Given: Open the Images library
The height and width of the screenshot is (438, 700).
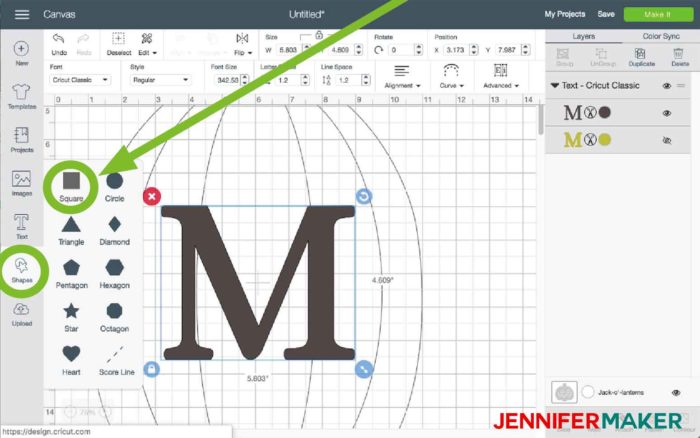Looking at the screenshot, I should coord(21,184).
